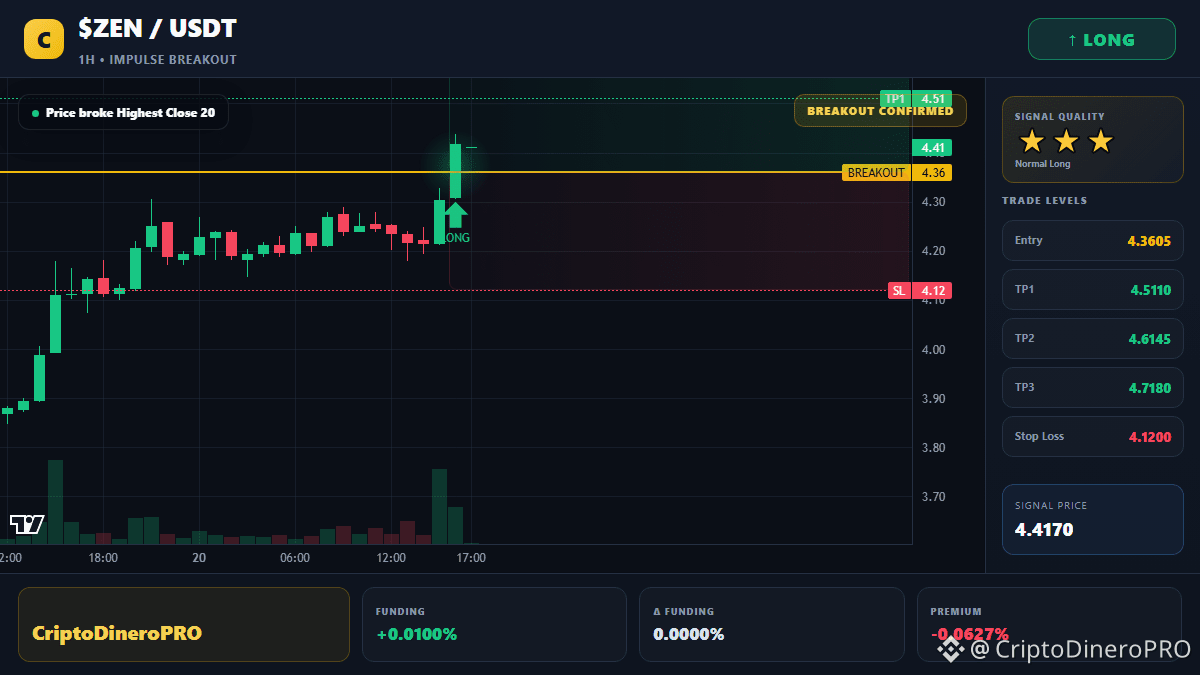The height and width of the screenshot is (675, 1200).
Task: Click the 12:00 time axis label
Action: [x=391, y=558]
